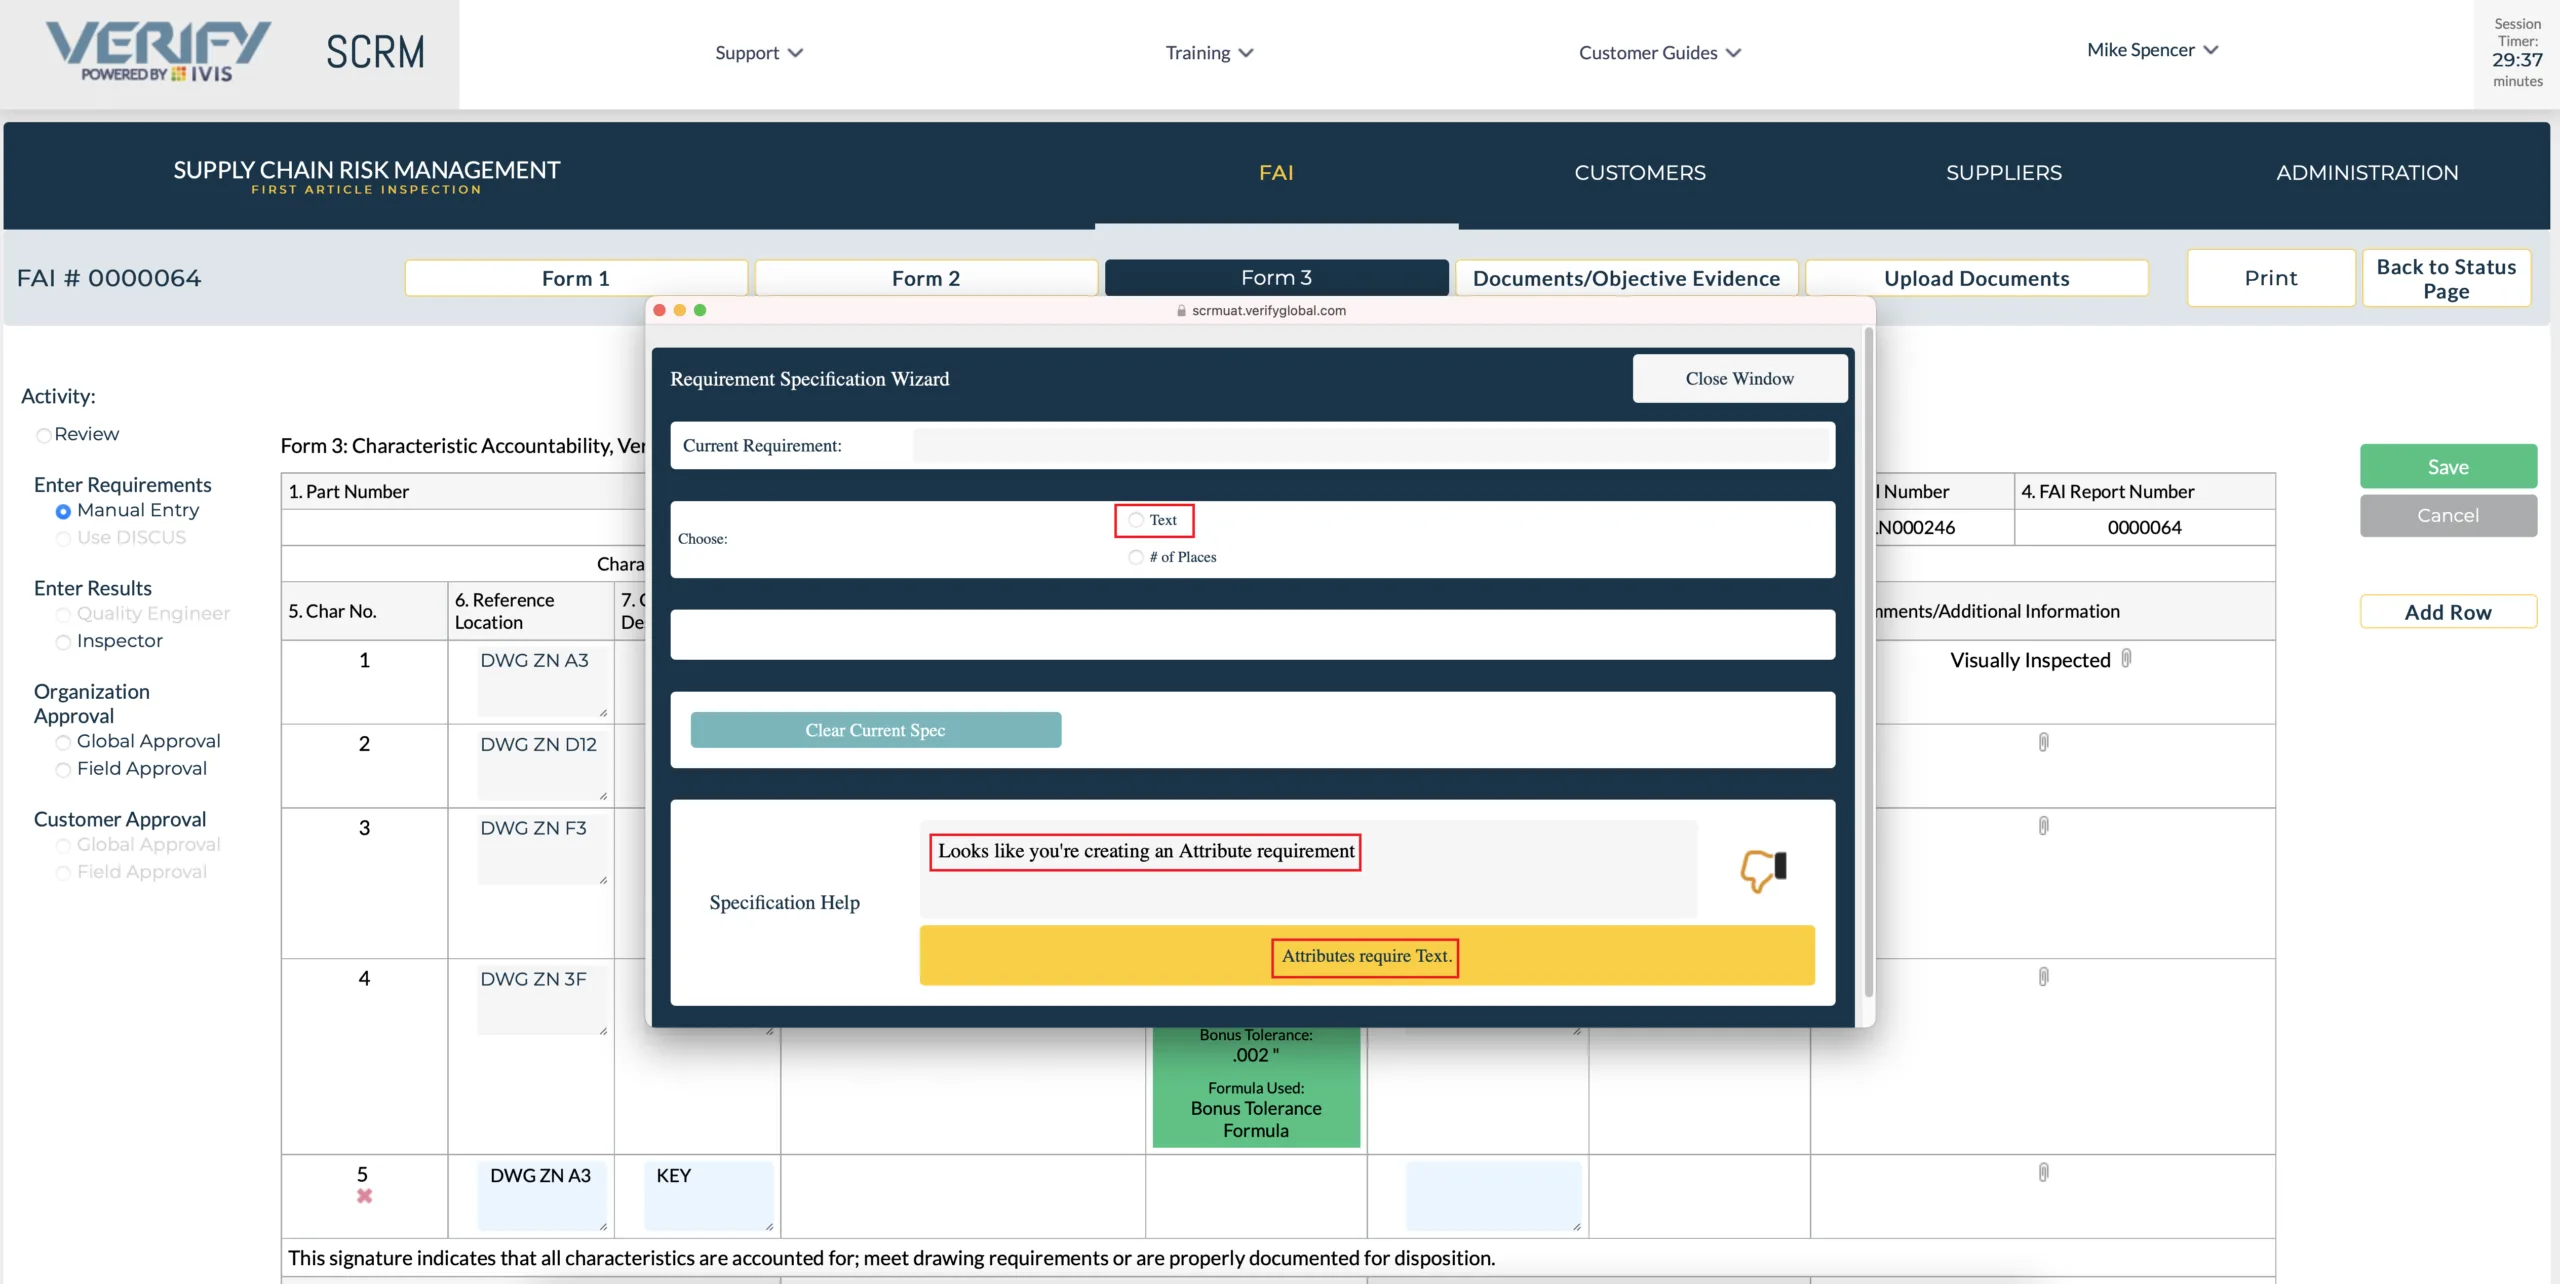Click the DWG ZN A3 field in row 1
This screenshot has height=1284, width=2560.
542,683
